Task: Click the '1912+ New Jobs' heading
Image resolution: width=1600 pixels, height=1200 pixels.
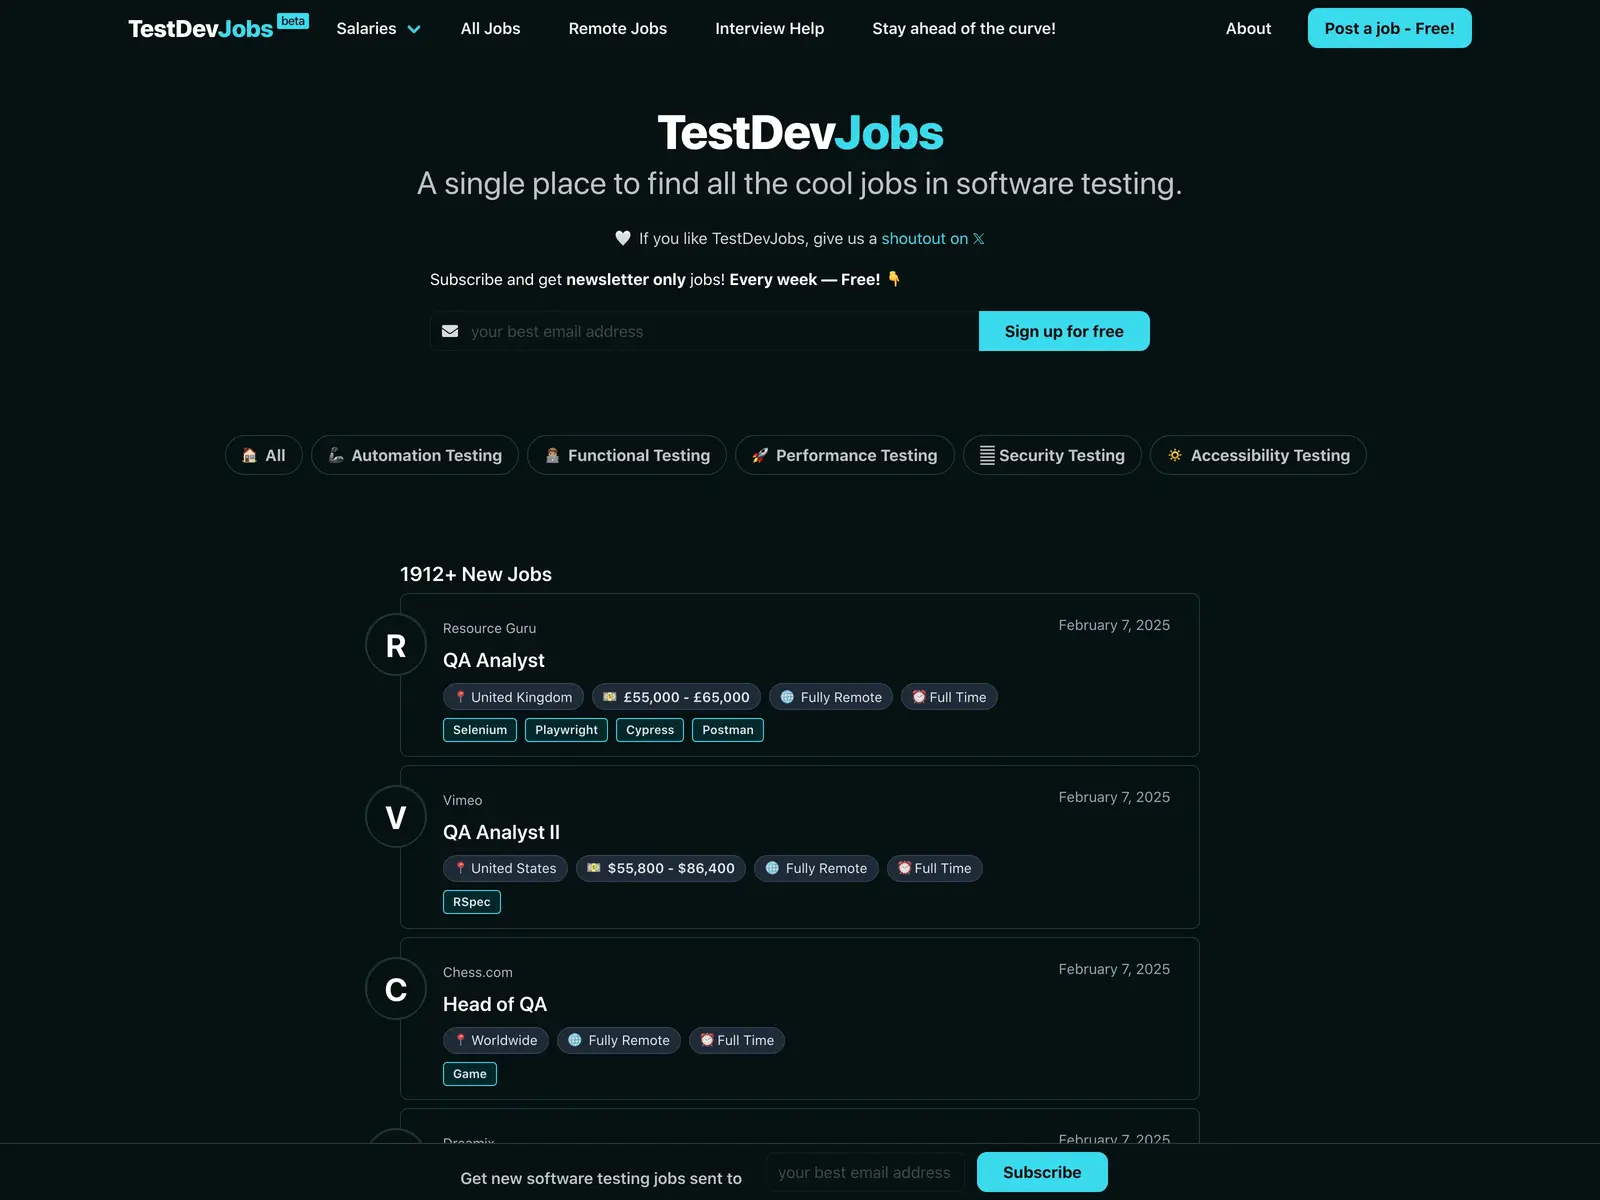Action: (476, 574)
